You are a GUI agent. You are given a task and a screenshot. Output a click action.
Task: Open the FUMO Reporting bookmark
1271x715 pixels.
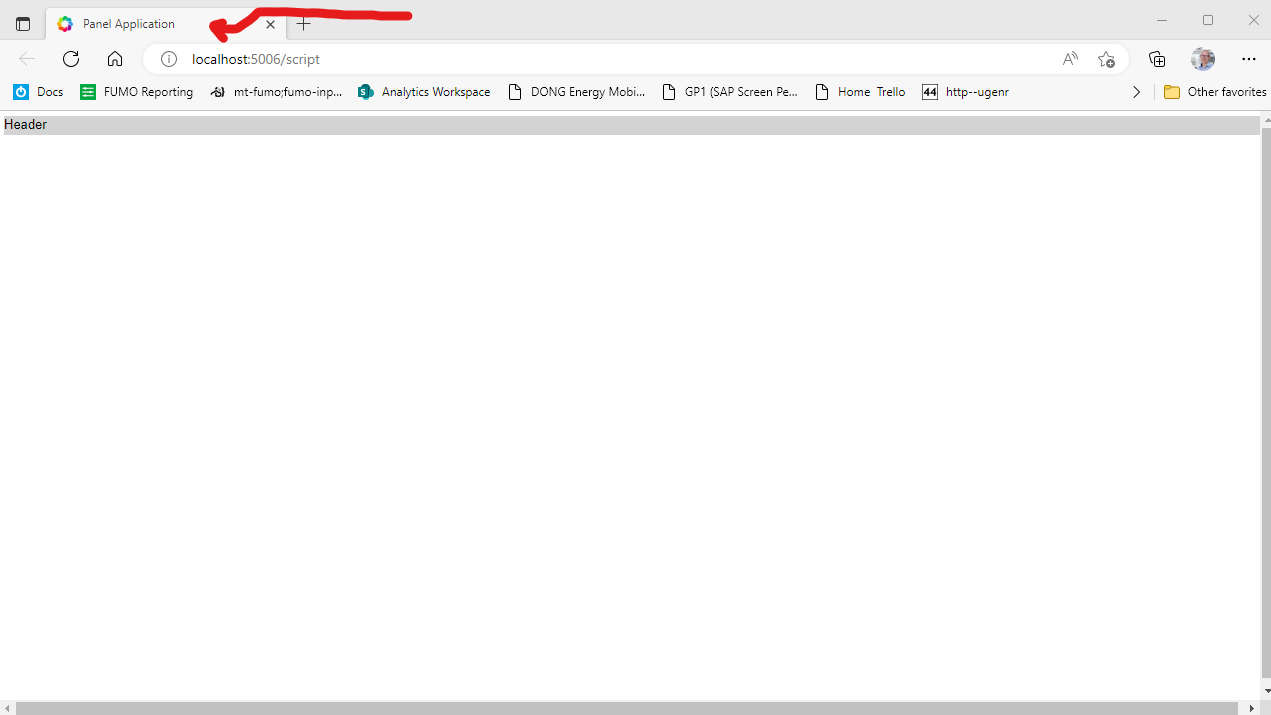(137, 92)
